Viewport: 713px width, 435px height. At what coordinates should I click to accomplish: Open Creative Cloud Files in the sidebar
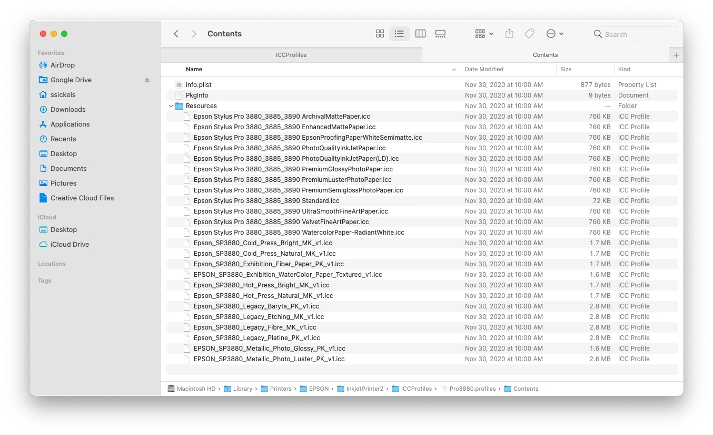coord(82,198)
